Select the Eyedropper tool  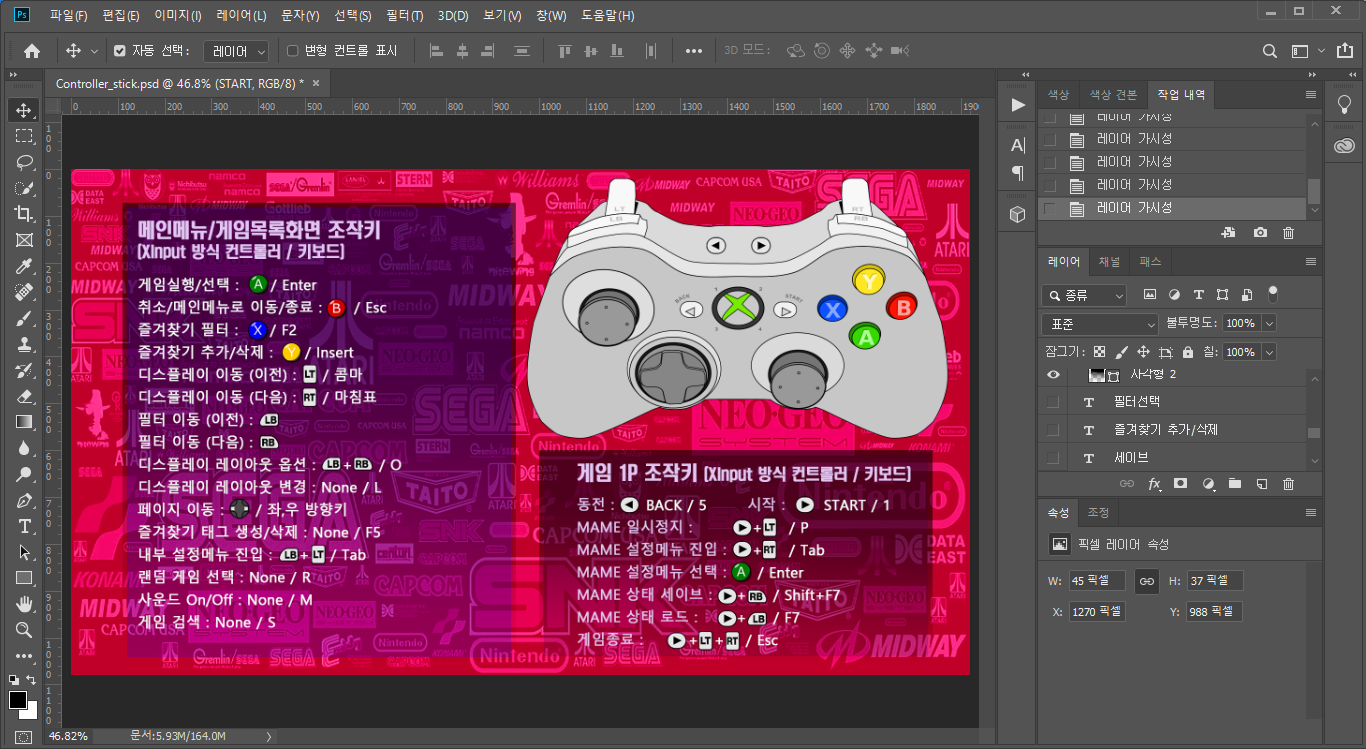pos(23,266)
